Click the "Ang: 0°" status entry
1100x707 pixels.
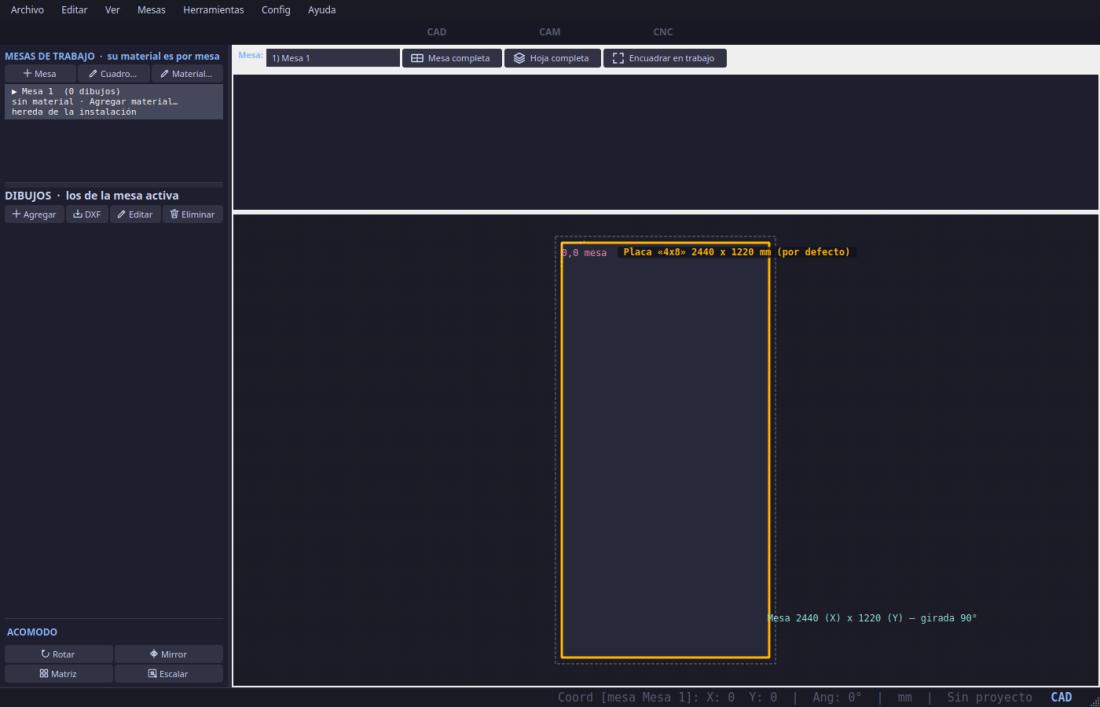click(837, 697)
